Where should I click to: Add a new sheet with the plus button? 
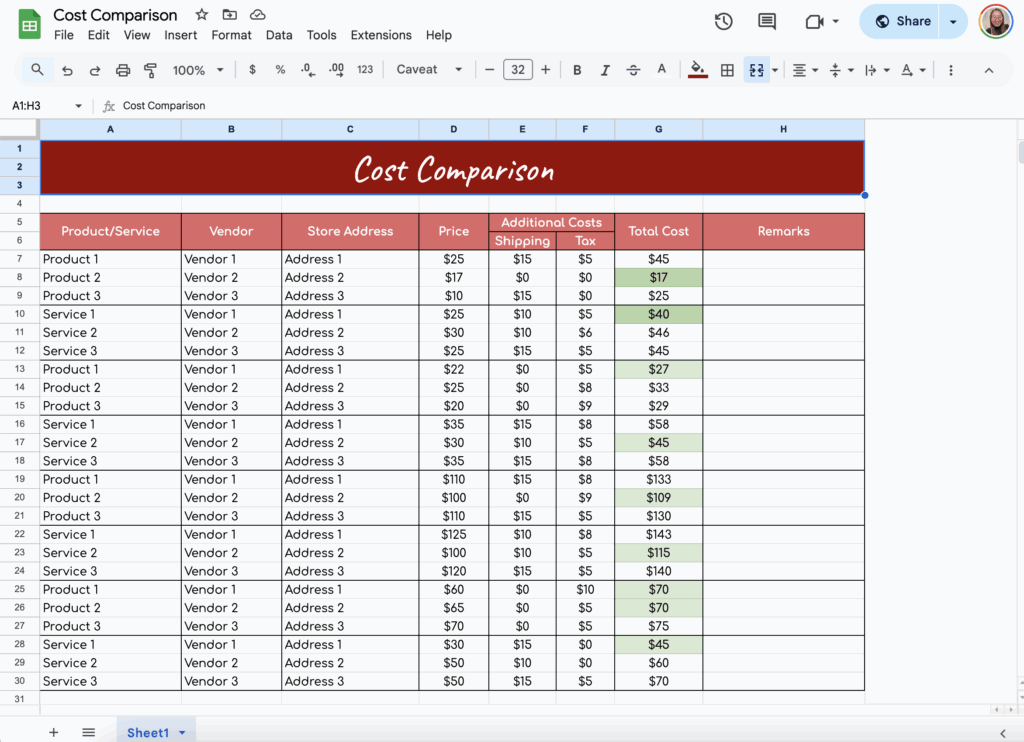(x=53, y=732)
